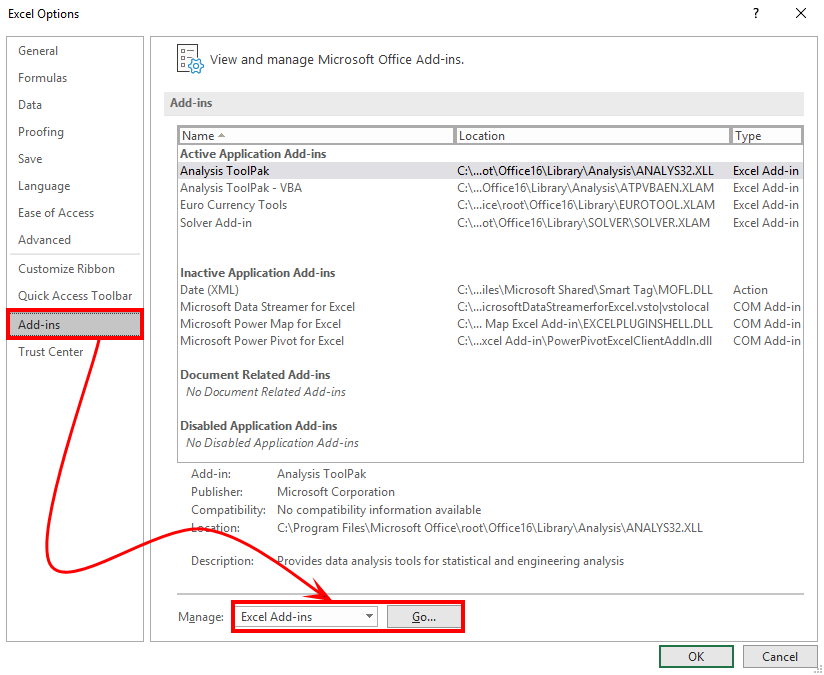Switch to the General category
The image size is (824, 675).
[38, 51]
